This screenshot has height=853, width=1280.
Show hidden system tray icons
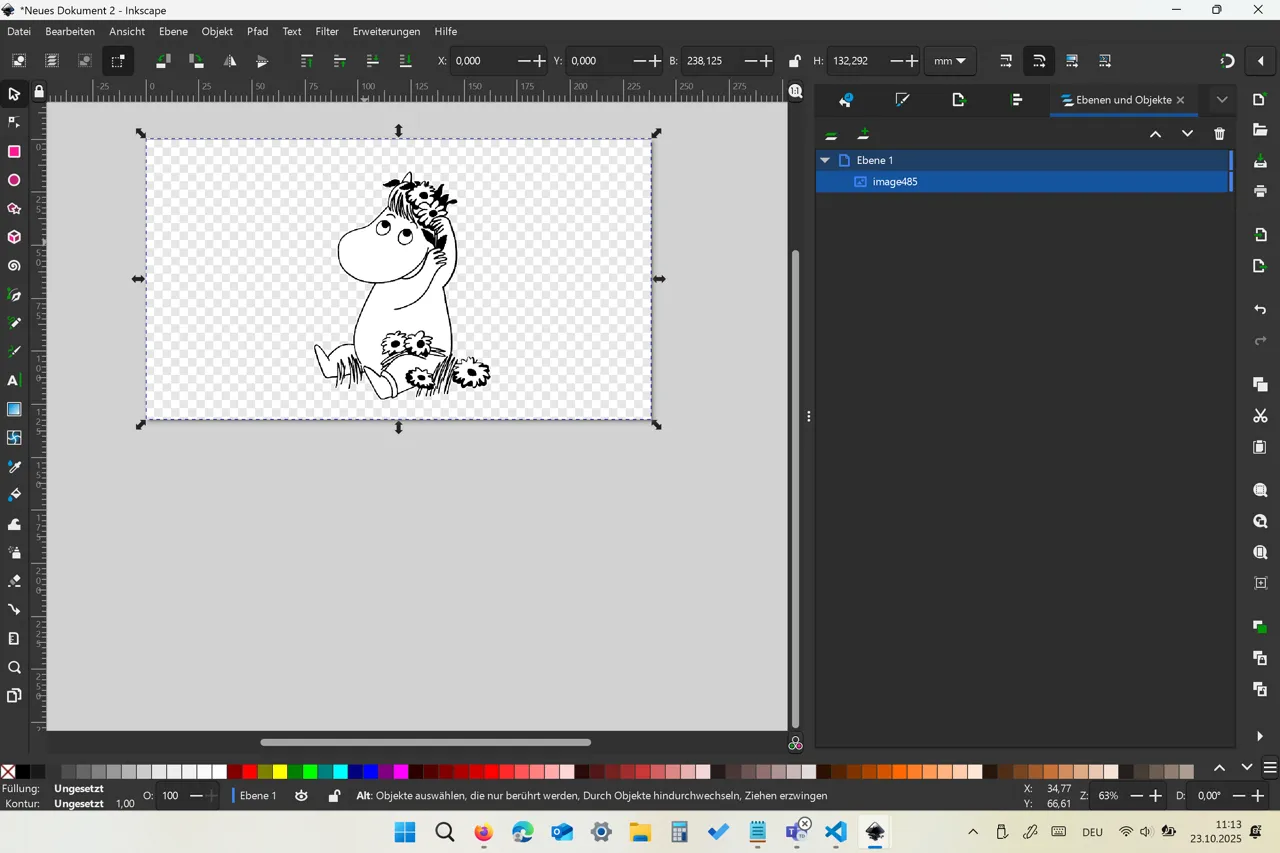coord(973,832)
